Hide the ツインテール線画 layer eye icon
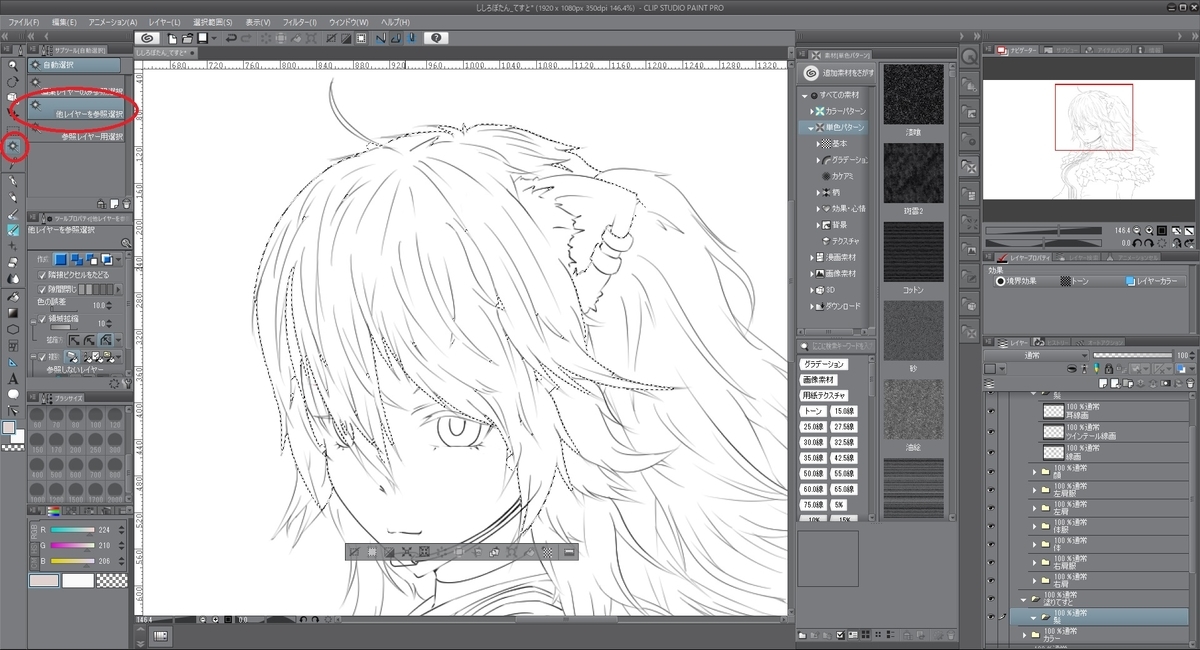Image resolution: width=1200 pixels, height=650 pixels. 992,431
